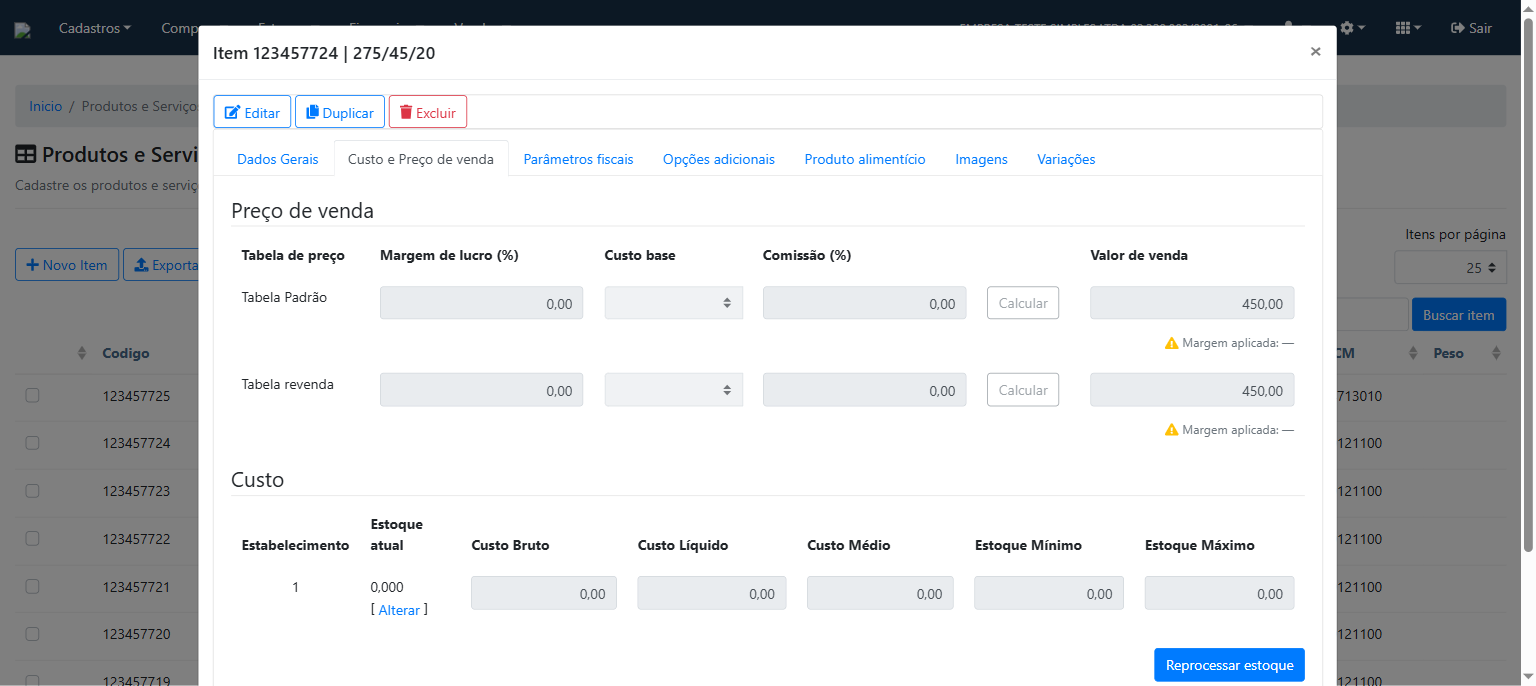
Task: Click the sort arrows left of Peso header
Action: point(1413,353)
